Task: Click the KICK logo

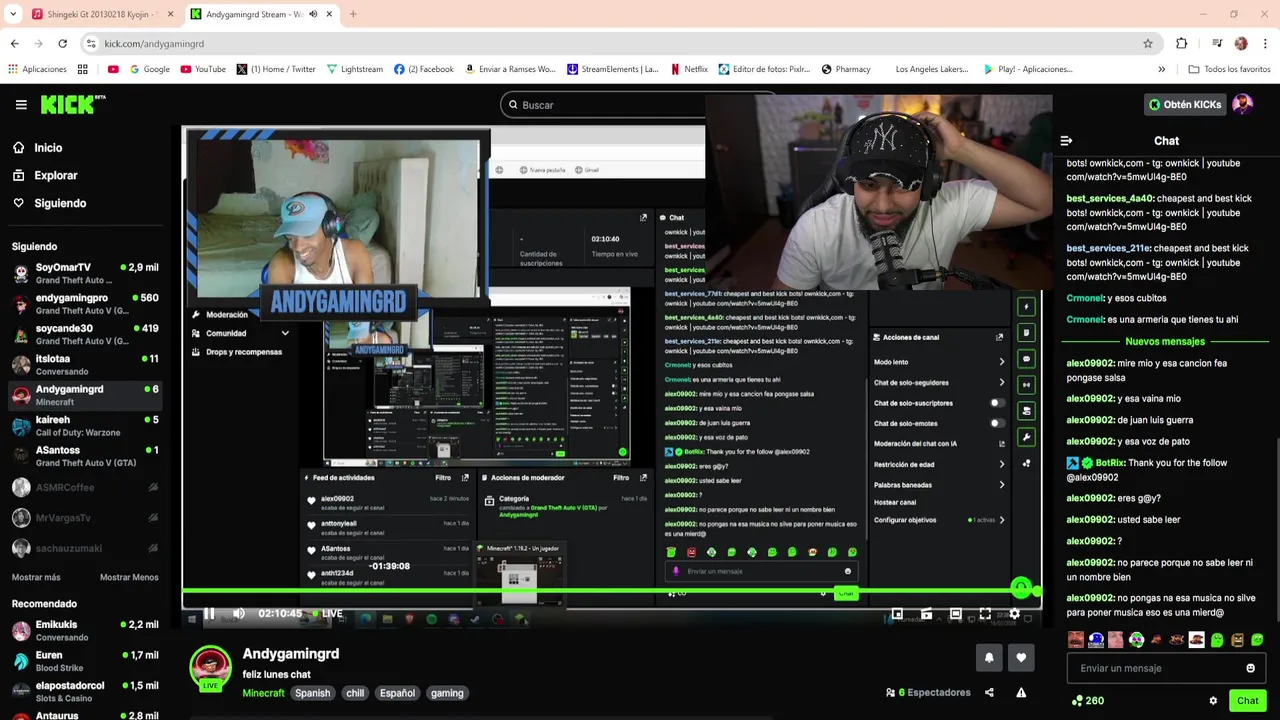Action: pos(73,104)
